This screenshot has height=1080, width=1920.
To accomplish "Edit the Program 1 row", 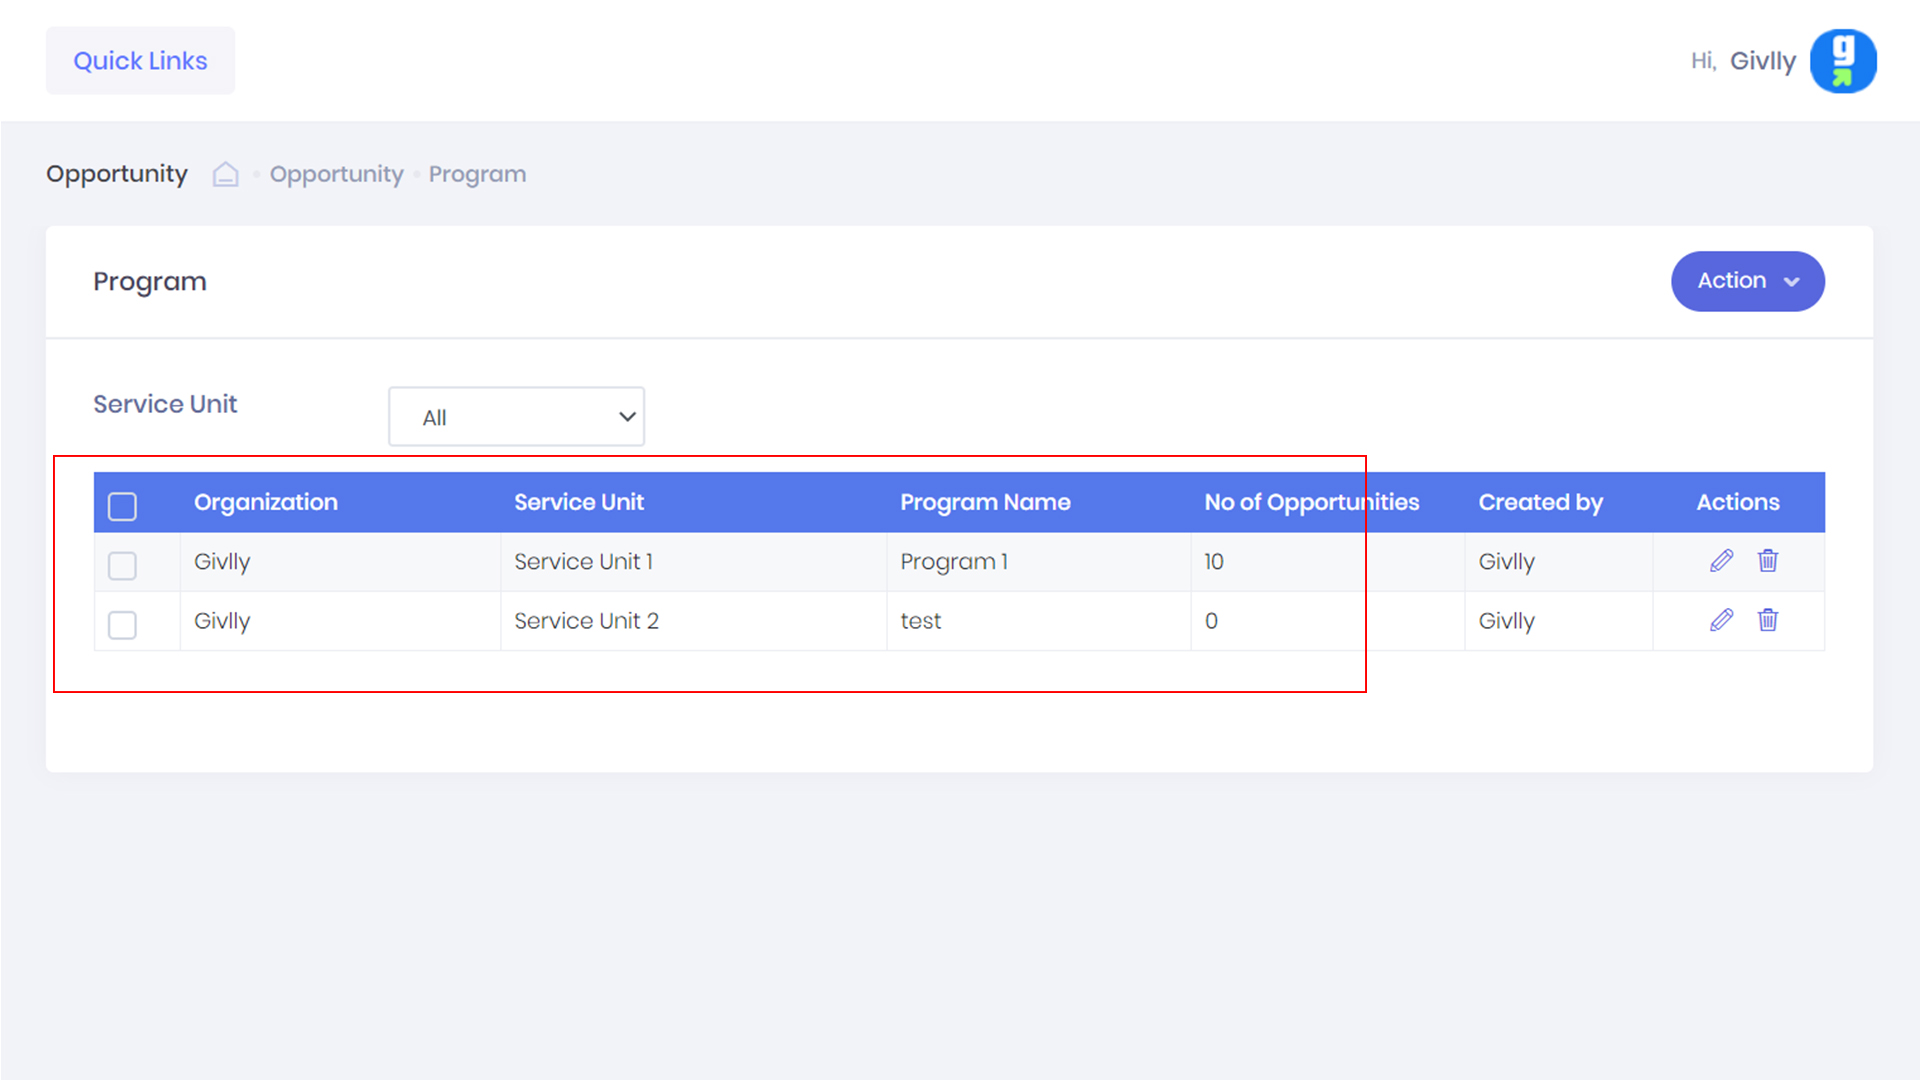I will point(1721,561).
